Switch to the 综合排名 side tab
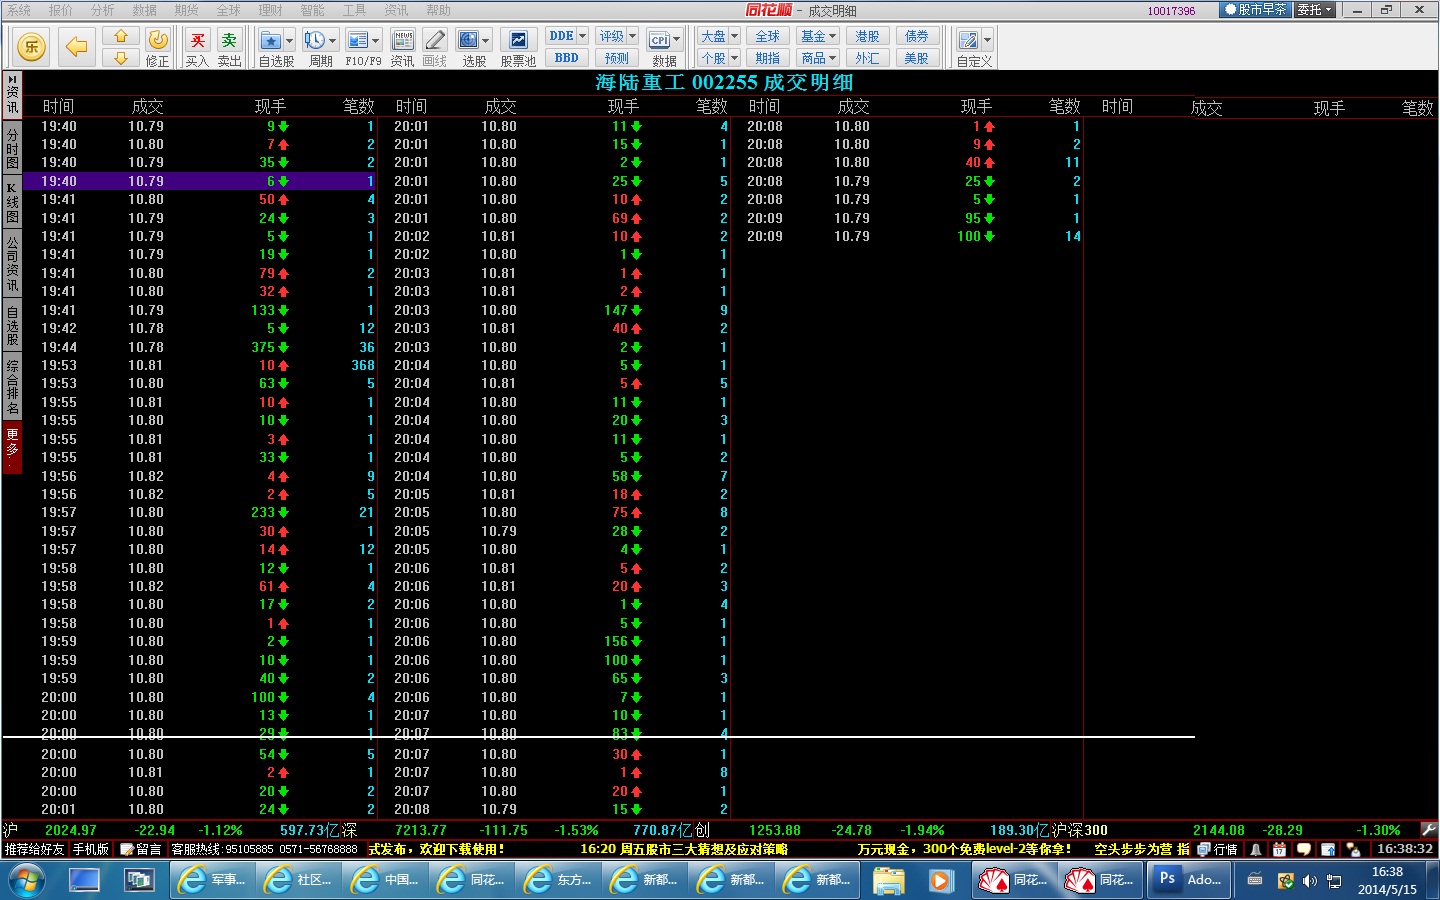The height and width of the screenshot is (900, 1440). pyautogui.click(x=12, y=387)
